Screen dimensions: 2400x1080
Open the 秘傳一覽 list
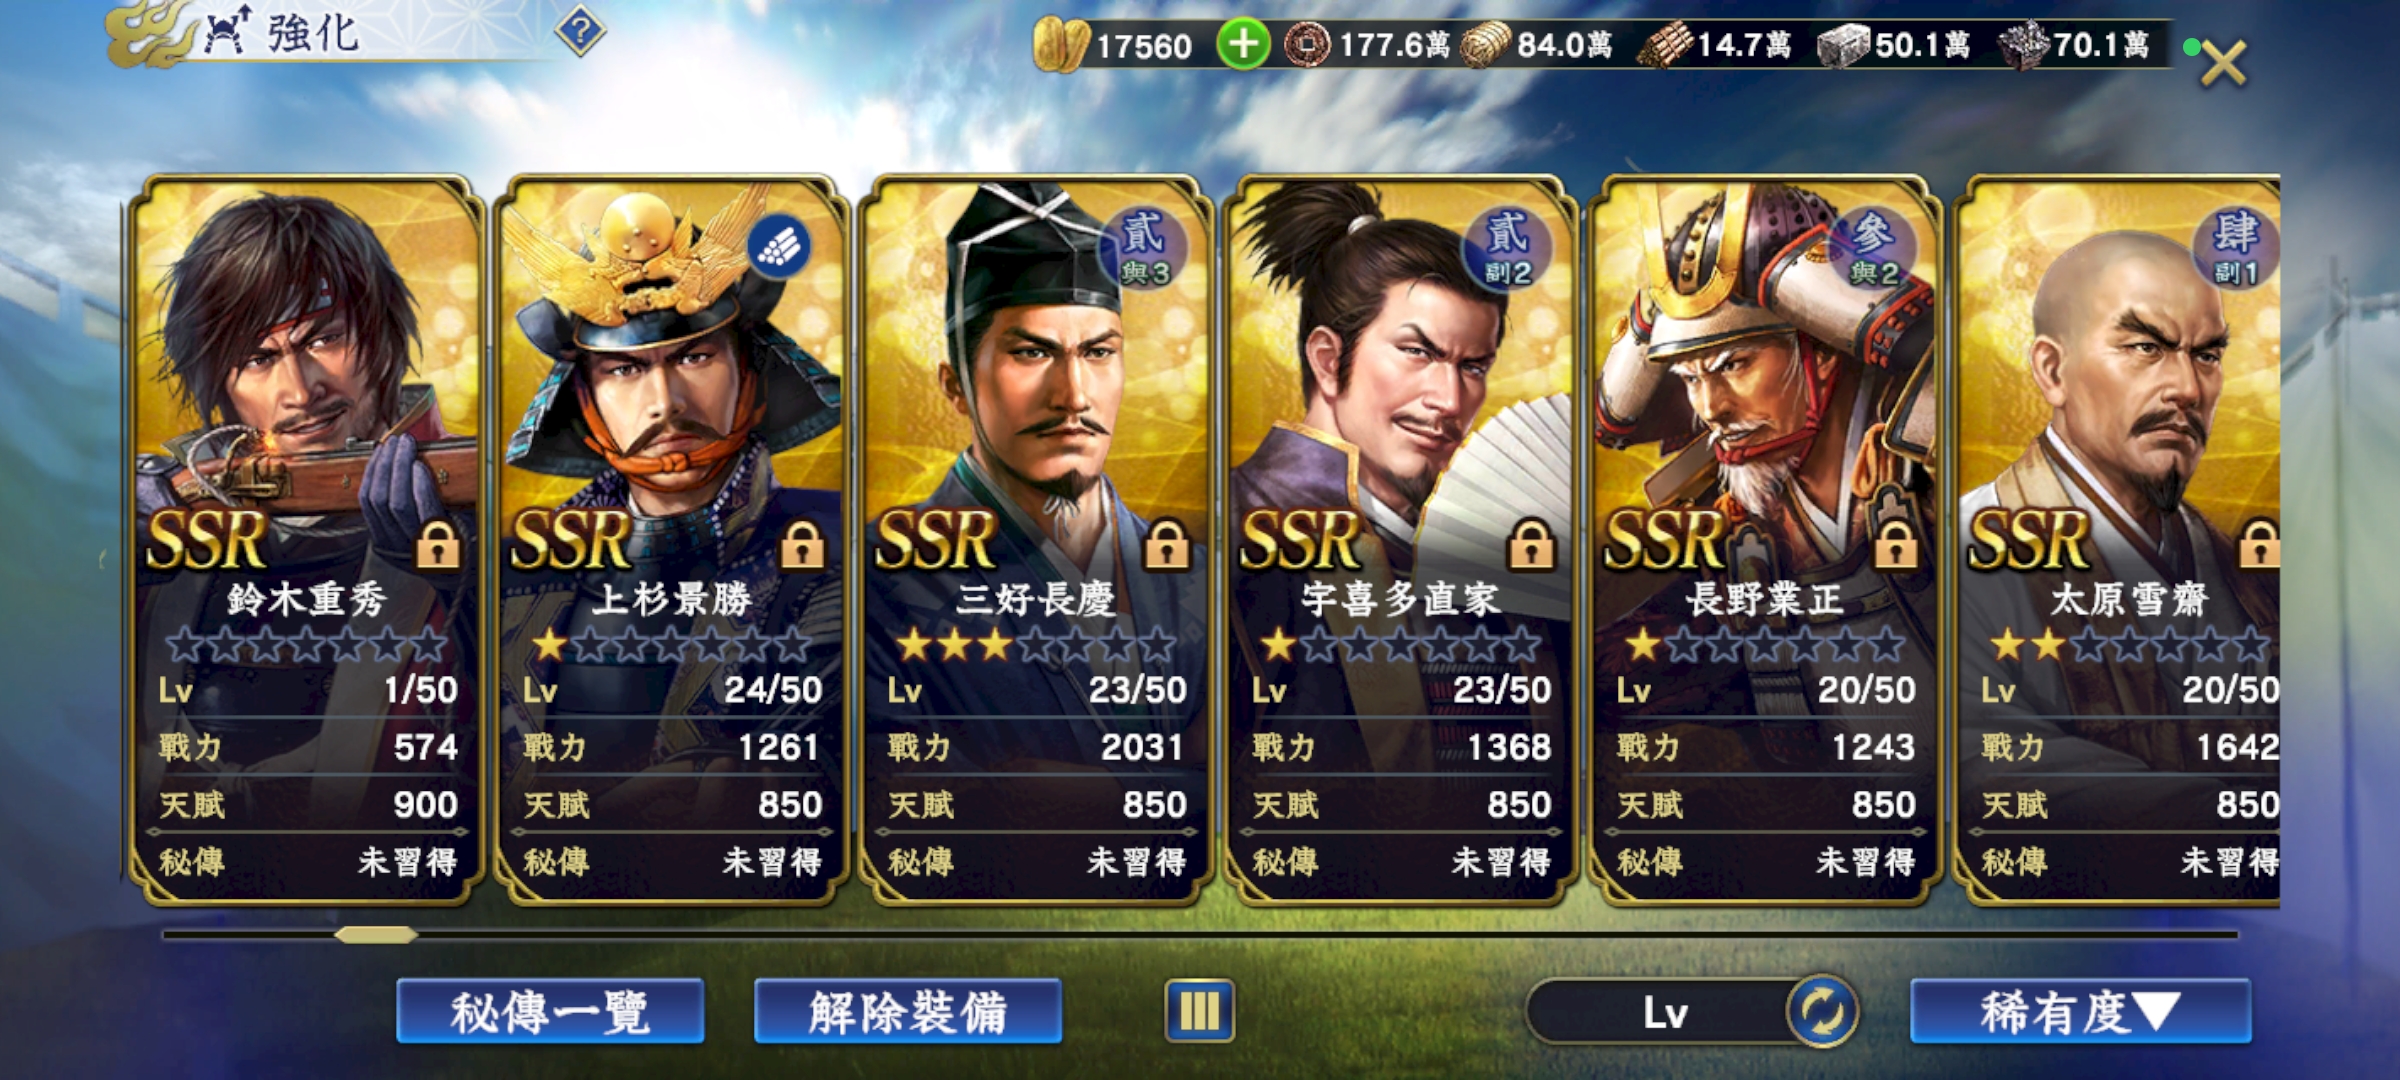pos(550,1011)
